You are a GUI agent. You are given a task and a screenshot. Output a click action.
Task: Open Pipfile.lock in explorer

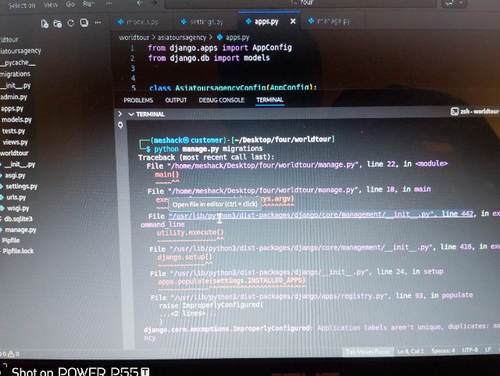(18, 251)
